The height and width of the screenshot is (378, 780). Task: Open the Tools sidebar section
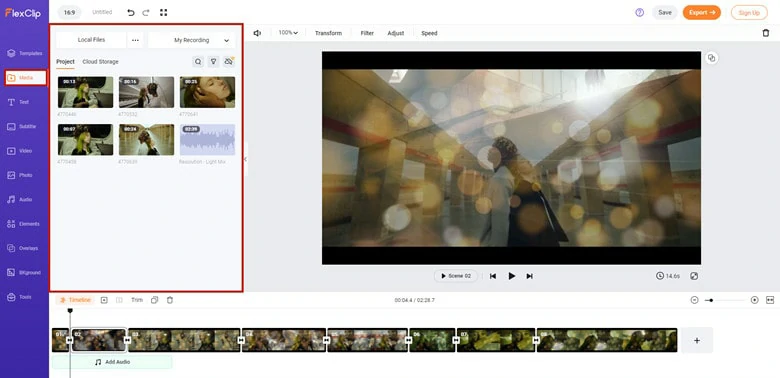(19, 297)
